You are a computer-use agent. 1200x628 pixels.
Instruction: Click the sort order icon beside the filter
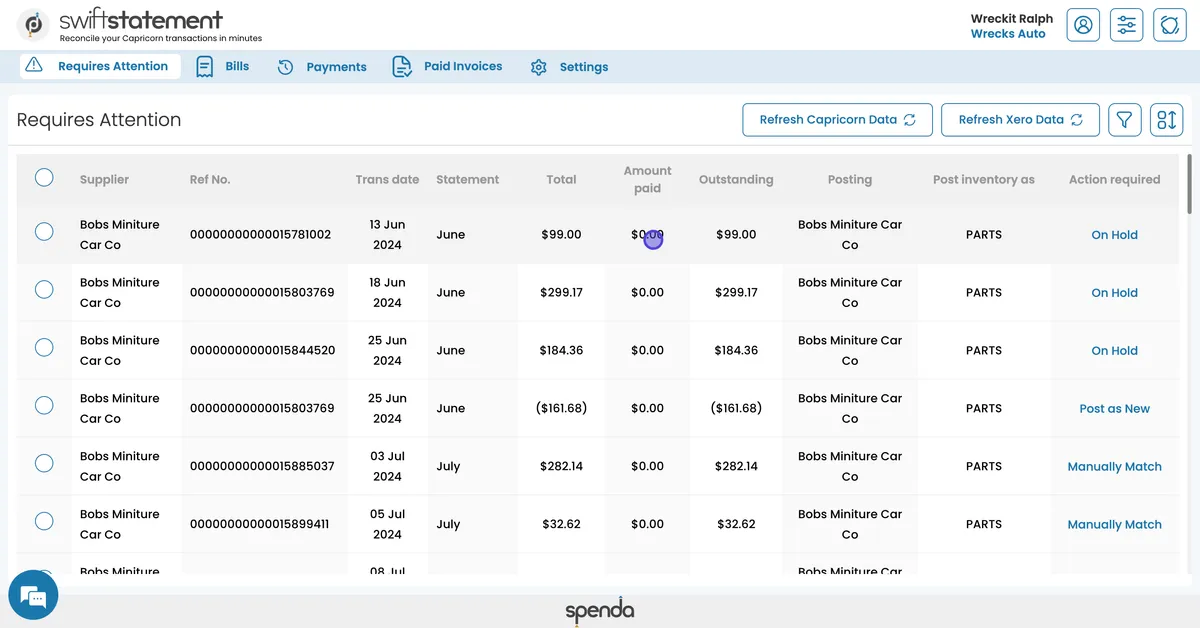pyautogui.click(x=1166, y=119)
